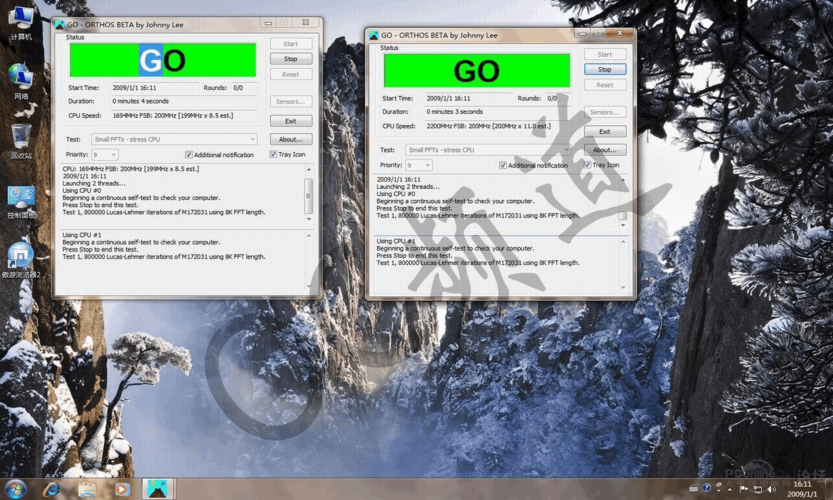Click the green GO status in right window
The image size is (833, 500).
pyautogui.click(x=477, y=71)
